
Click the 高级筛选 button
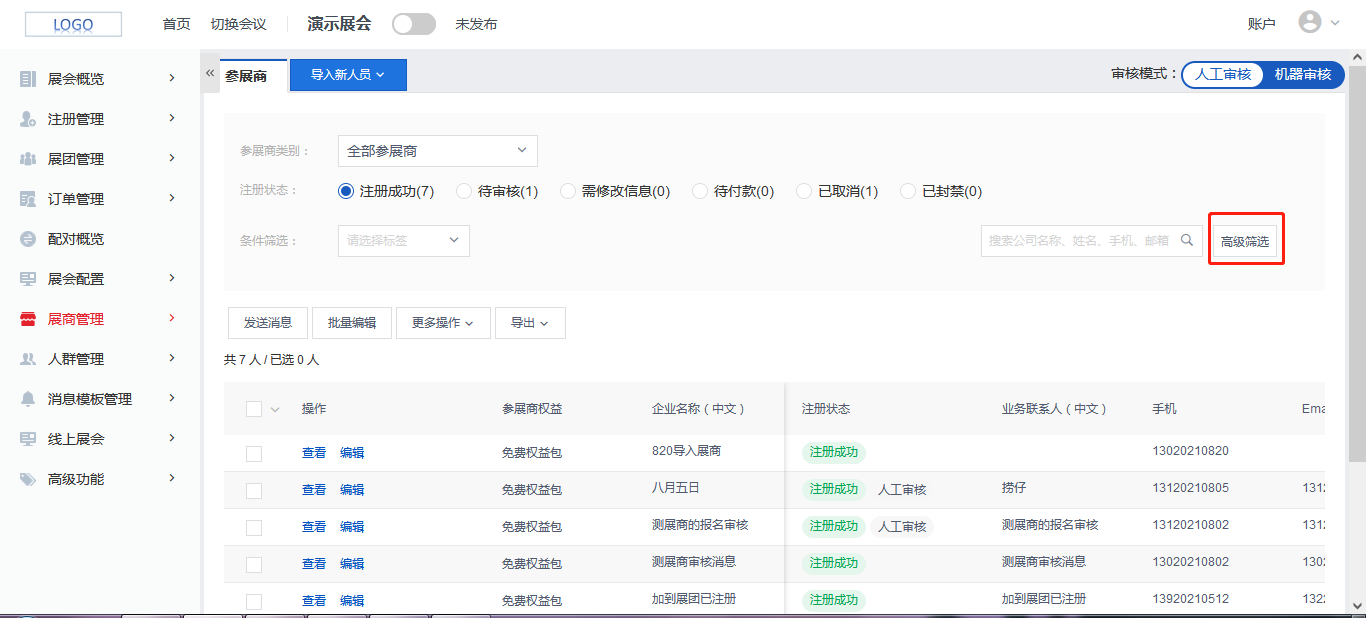click(x=1244, y=242)
